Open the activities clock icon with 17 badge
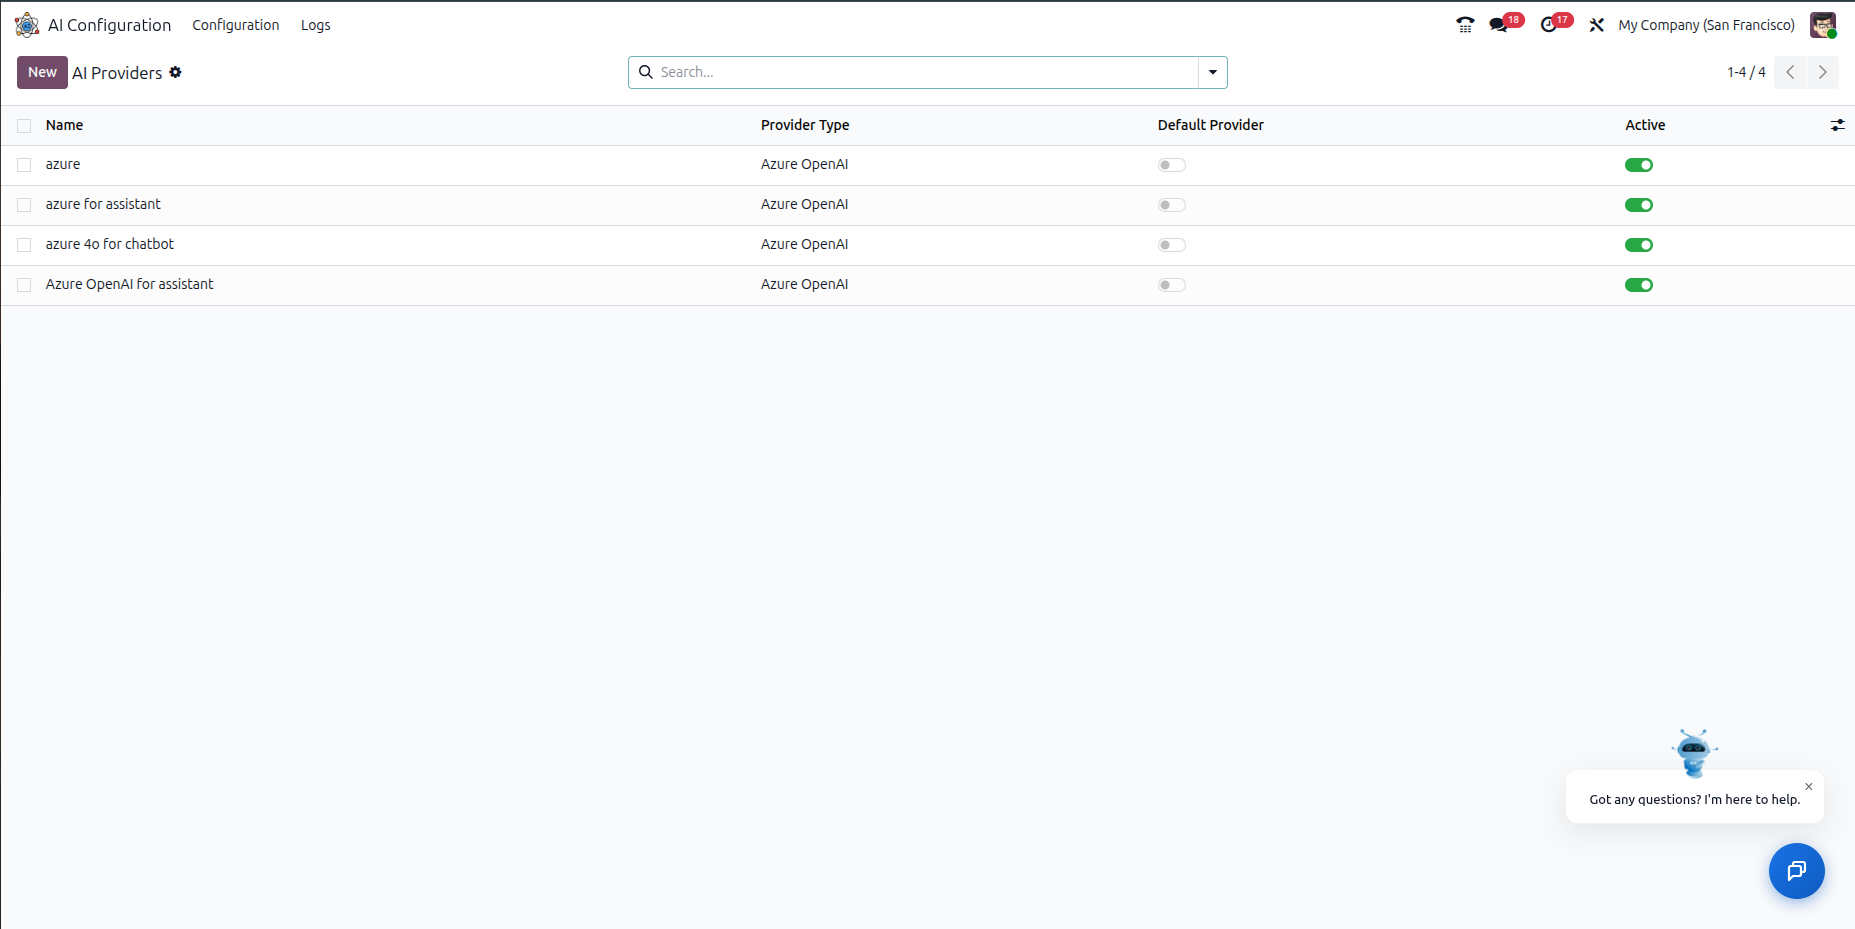 [x=1549, y=25]
